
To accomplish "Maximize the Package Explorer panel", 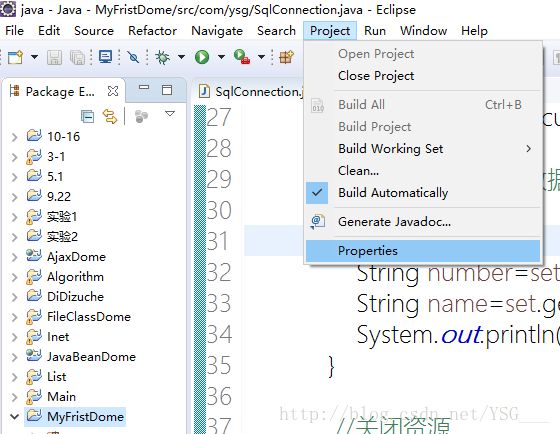I will click(167, 90).
